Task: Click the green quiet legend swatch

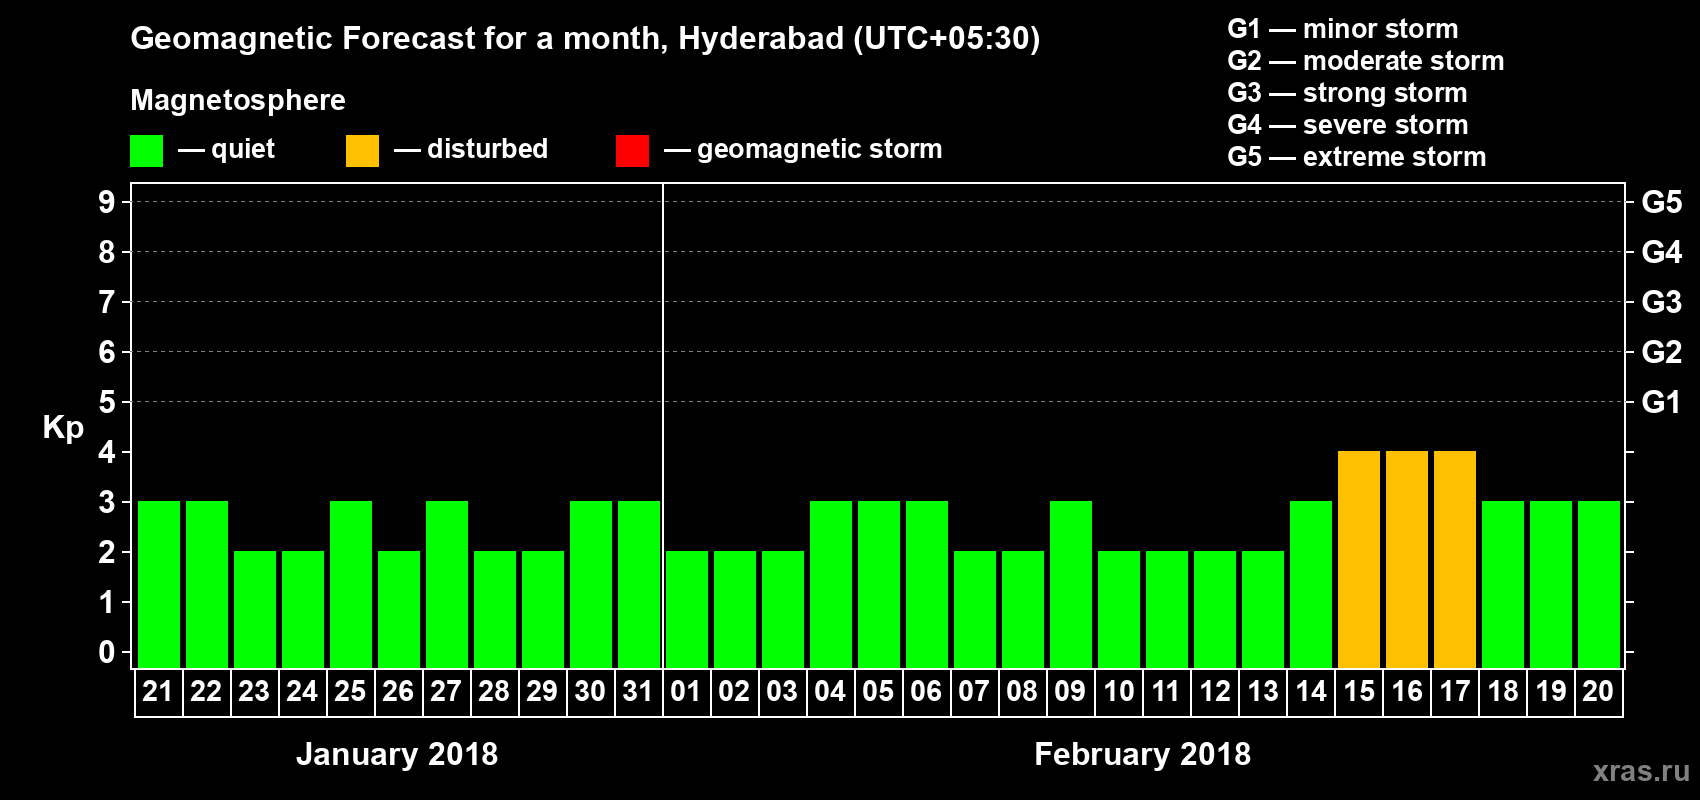Action: (x=147, y=151)
